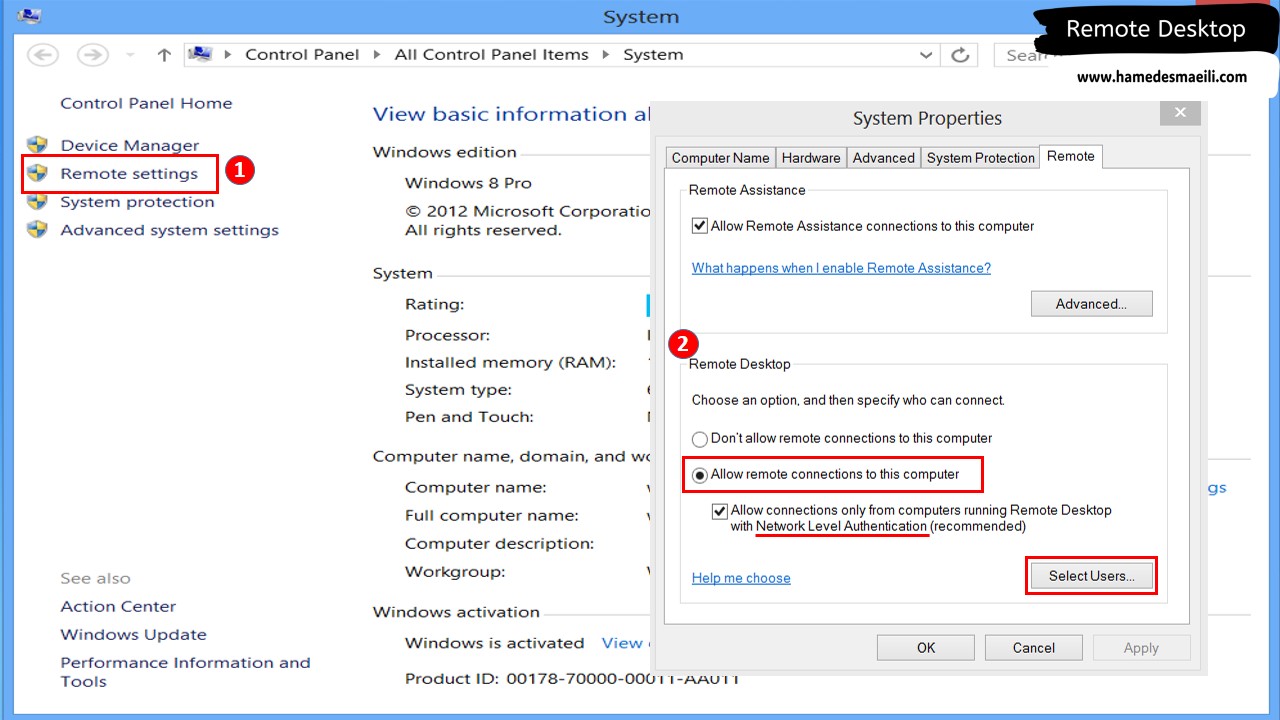
Task: Click the Computer description label
Action: click(499, 544)
